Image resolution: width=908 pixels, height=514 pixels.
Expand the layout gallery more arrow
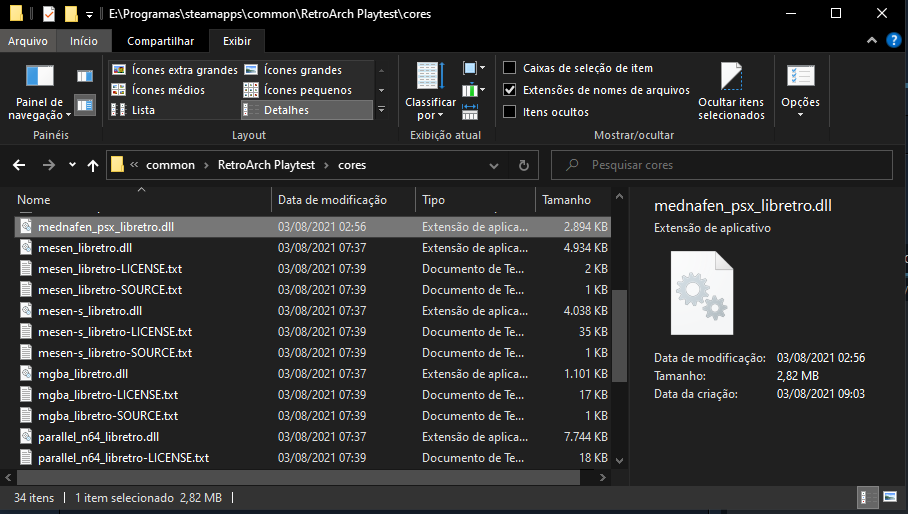click(x=382, y=109)
